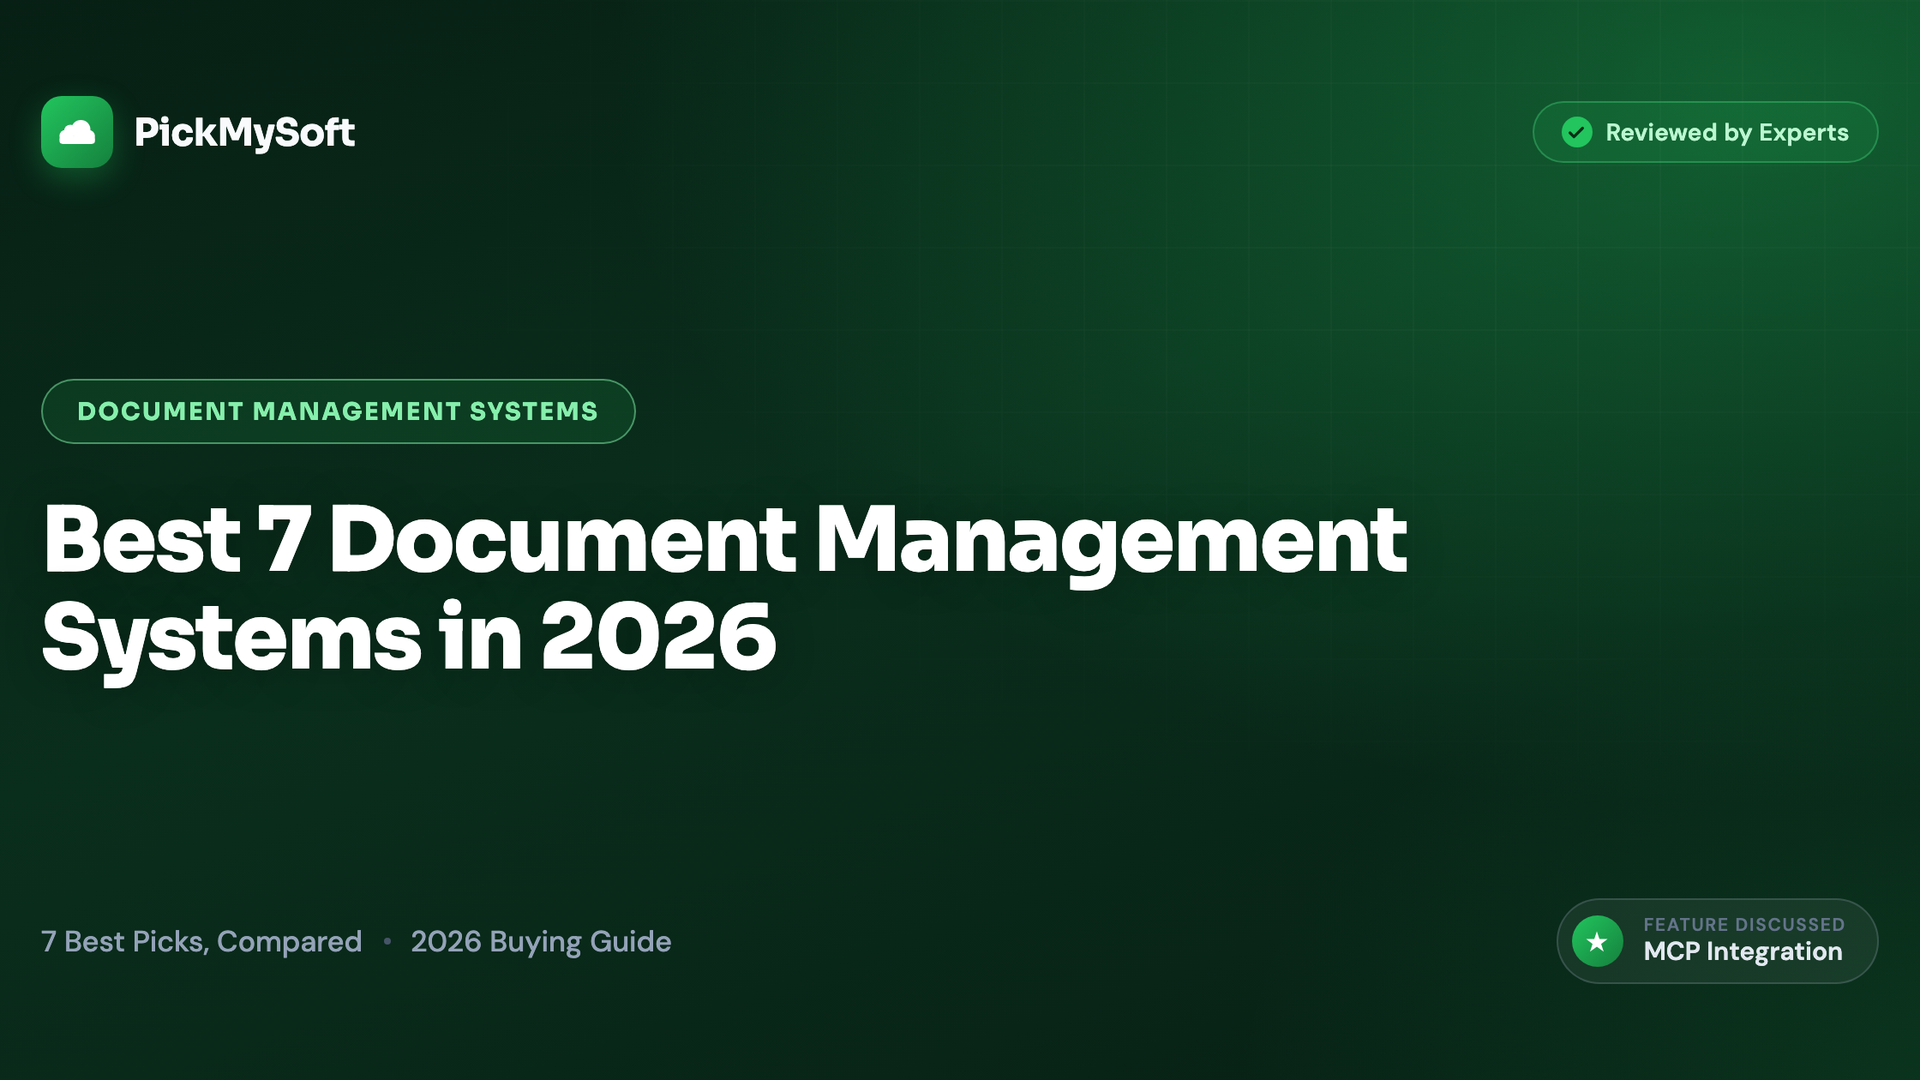
Task: Open the PickMySoft brand name
Action: (244, 132)
